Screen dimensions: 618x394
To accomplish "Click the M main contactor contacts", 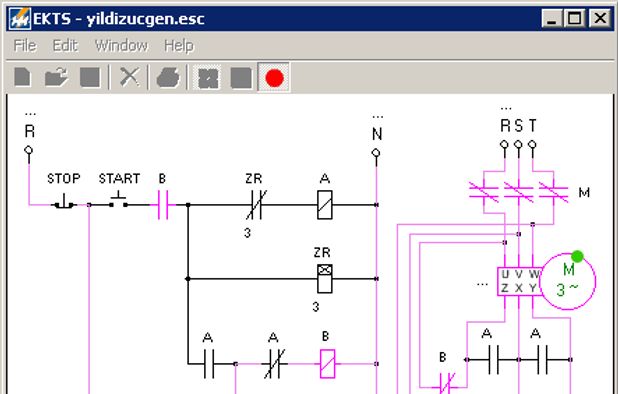I will click(518, 192).
